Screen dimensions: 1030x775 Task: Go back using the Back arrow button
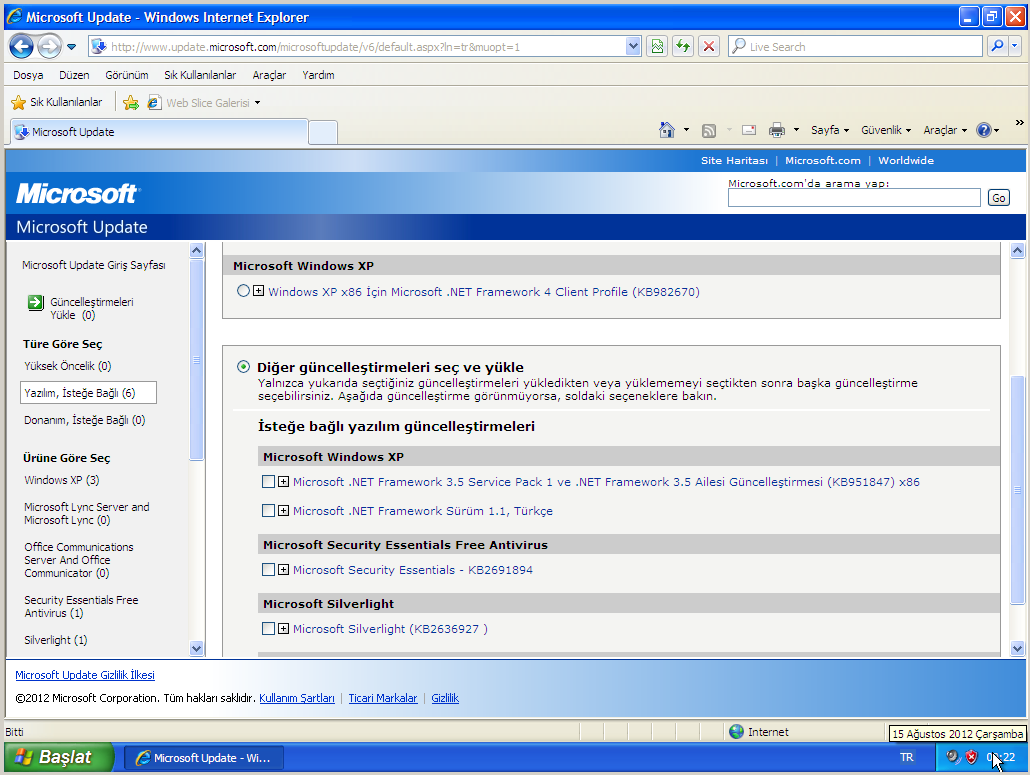pos(21,47)
